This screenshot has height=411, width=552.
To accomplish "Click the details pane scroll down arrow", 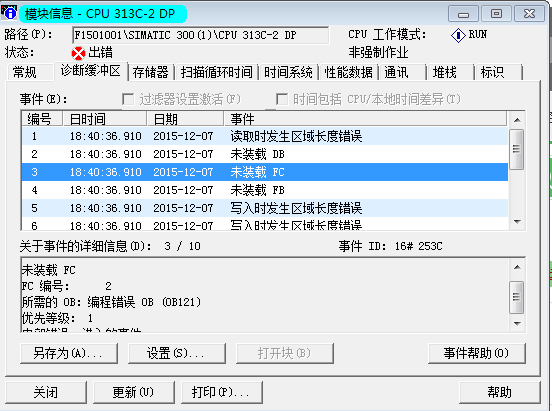I will (x=517, y=323).
